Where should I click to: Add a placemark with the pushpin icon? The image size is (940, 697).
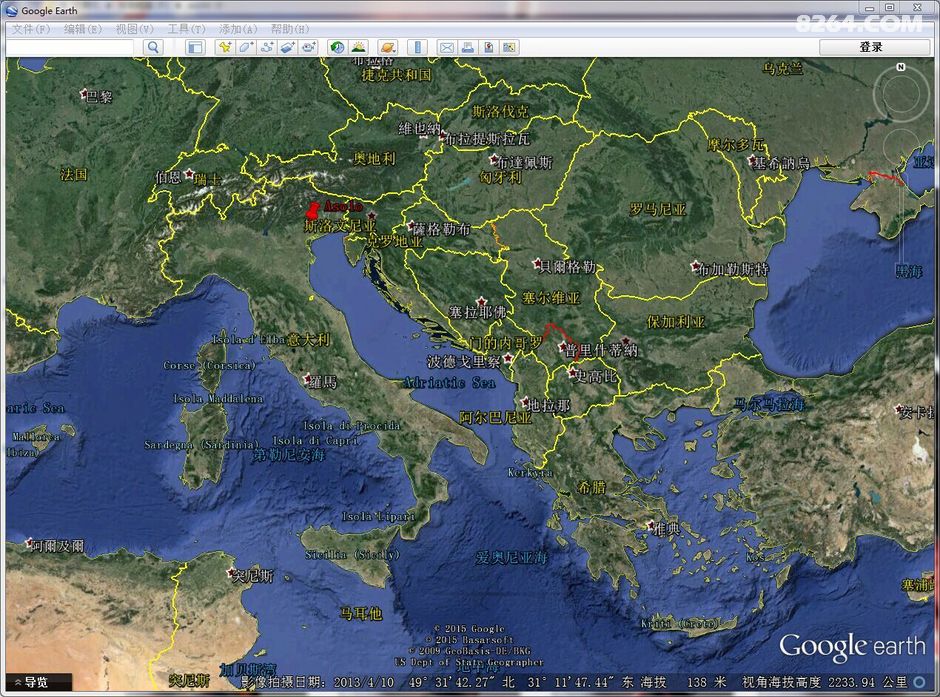tap(225, 47)
